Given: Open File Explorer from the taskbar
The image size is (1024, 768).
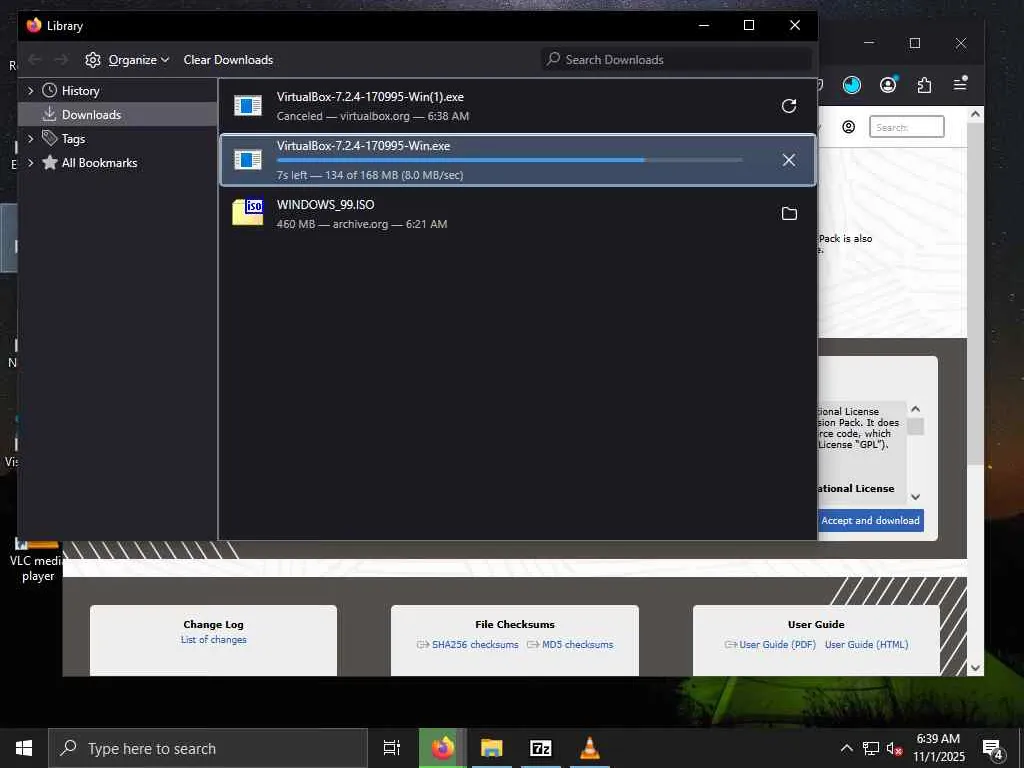Looking at the screenshot, I should [492, 748].
